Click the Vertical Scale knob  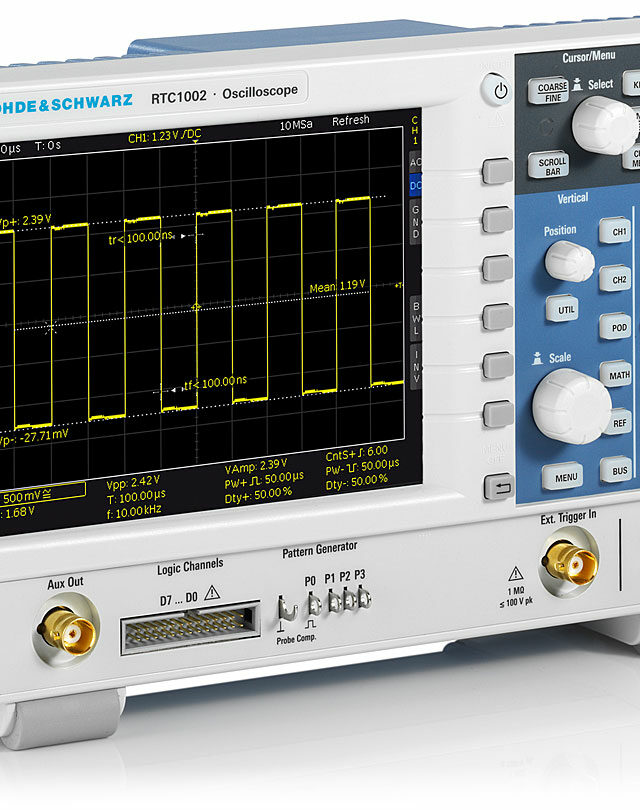tap(571, 404)
